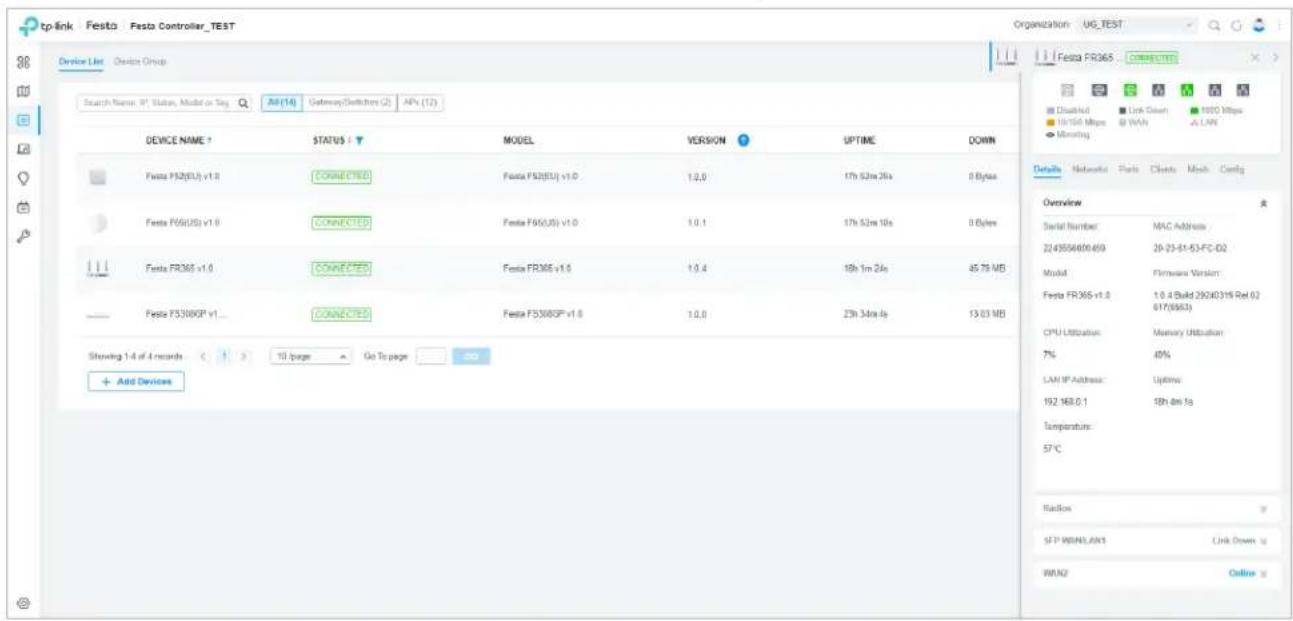
Task: Click the global search magnifier icon
Action: coord(1216,25)
